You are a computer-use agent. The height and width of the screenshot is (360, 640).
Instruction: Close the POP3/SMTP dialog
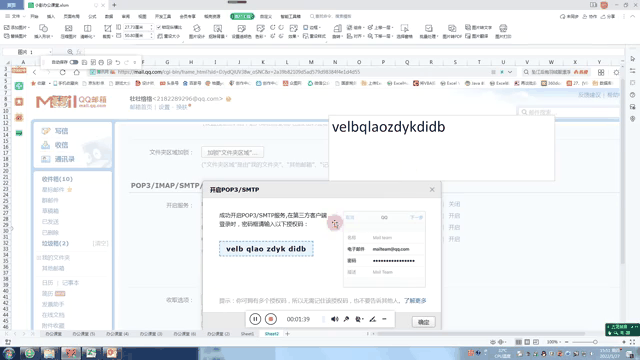(432, 189)
